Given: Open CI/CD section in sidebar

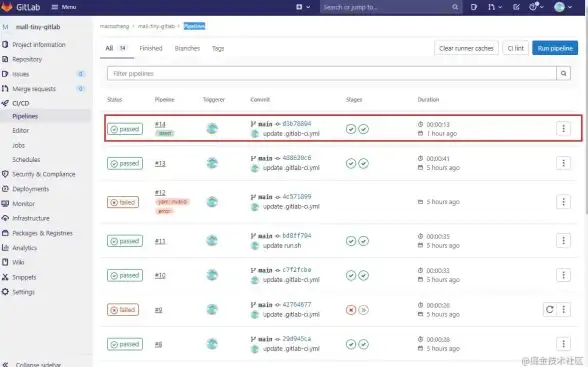Looking at the screenshot, I should (21, 103).
